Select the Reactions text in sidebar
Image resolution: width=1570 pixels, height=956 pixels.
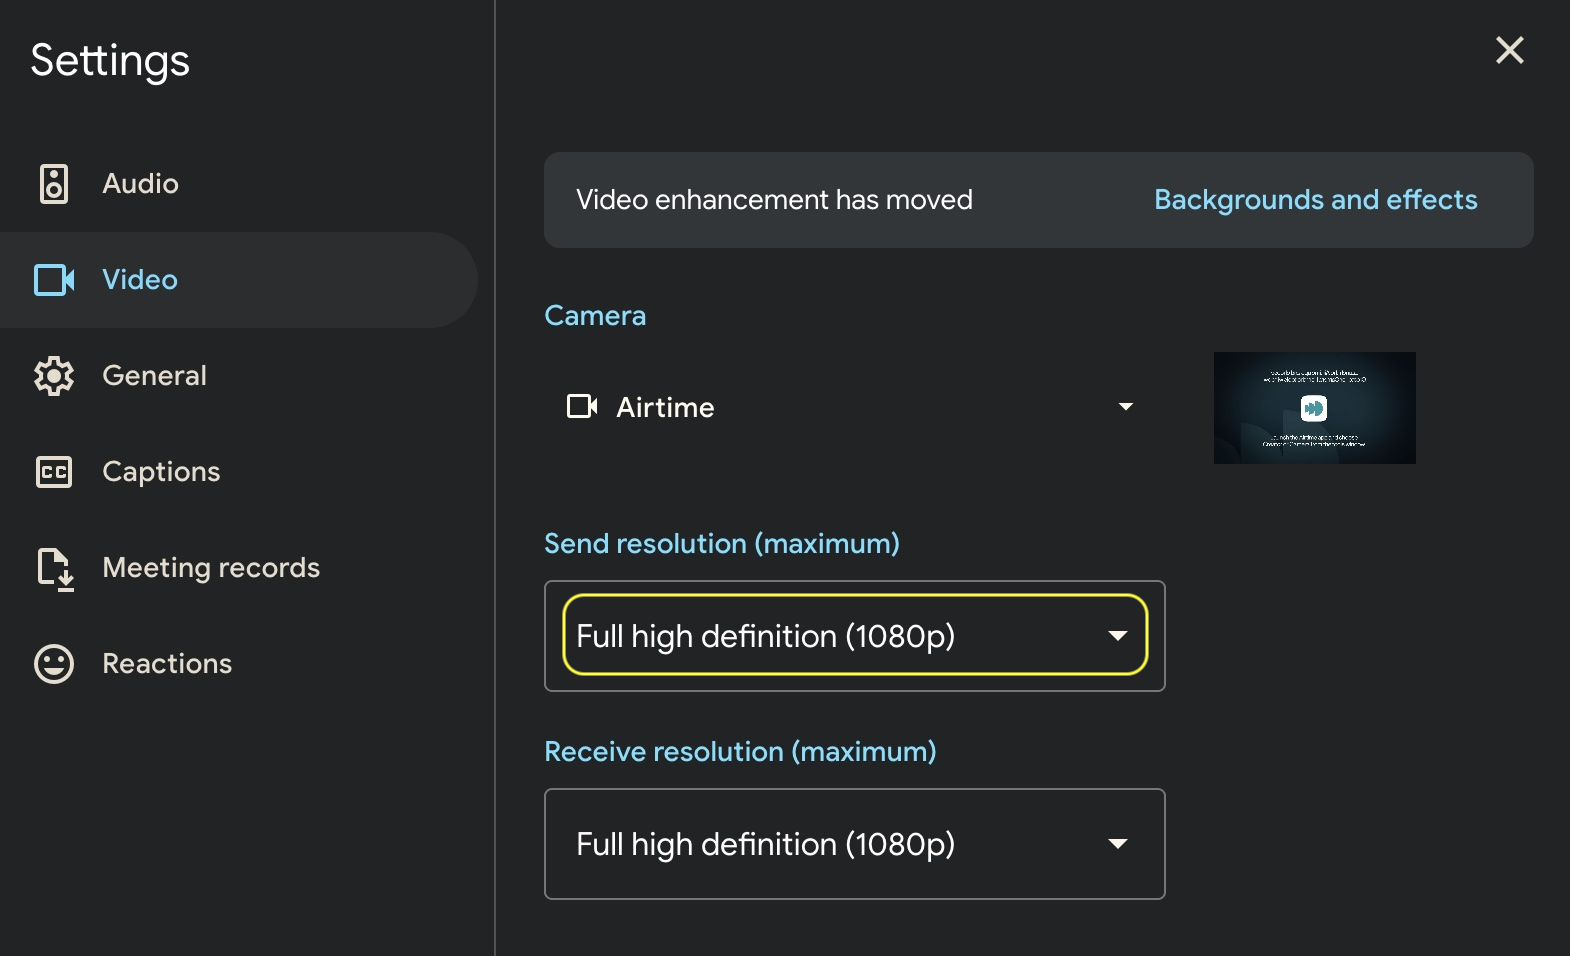pyautogui.click(x=167, y=664)
